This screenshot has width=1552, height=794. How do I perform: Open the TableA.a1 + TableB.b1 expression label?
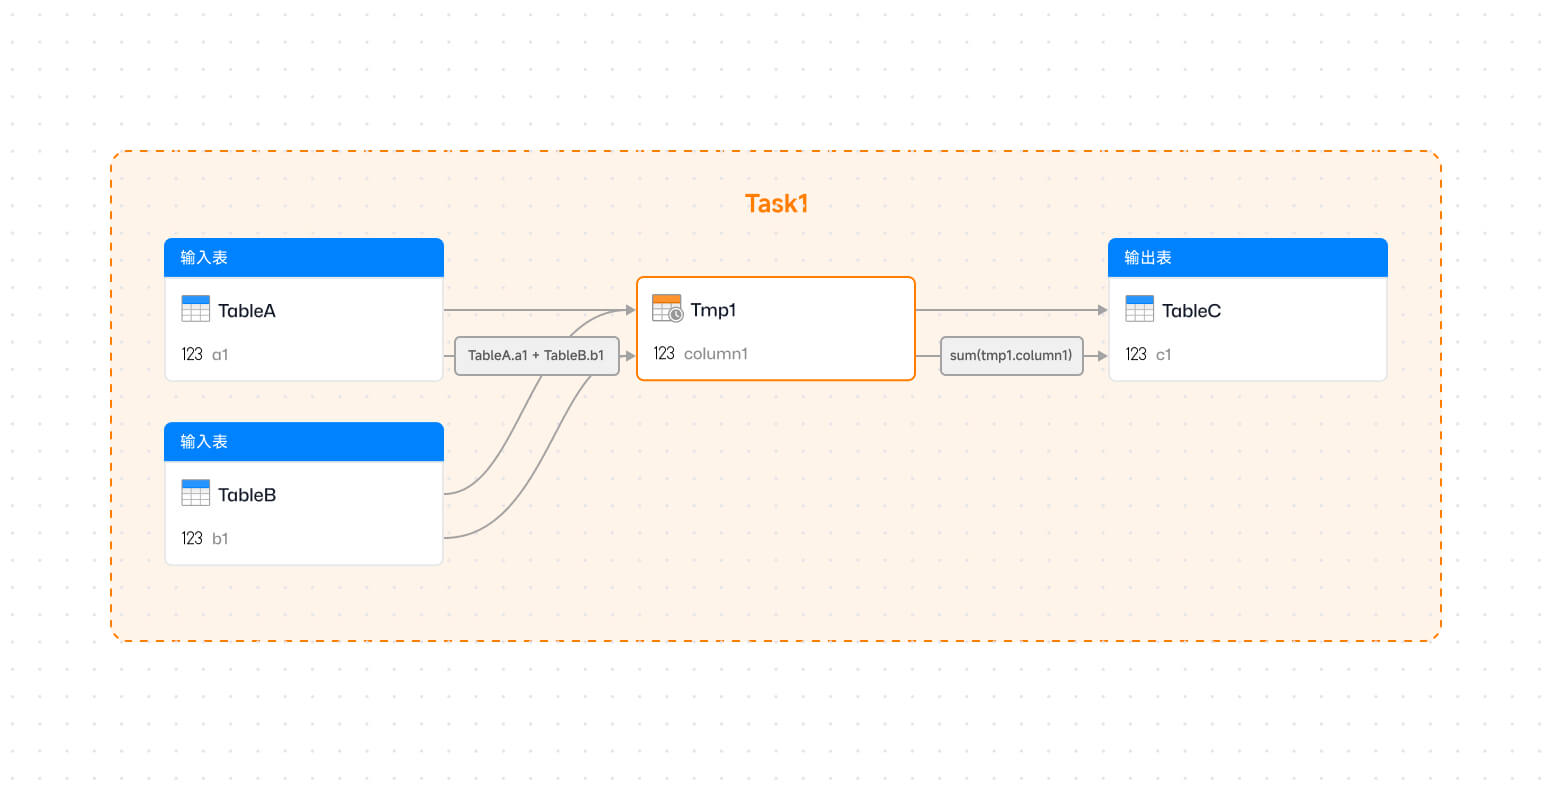click(x=536, y=356)
